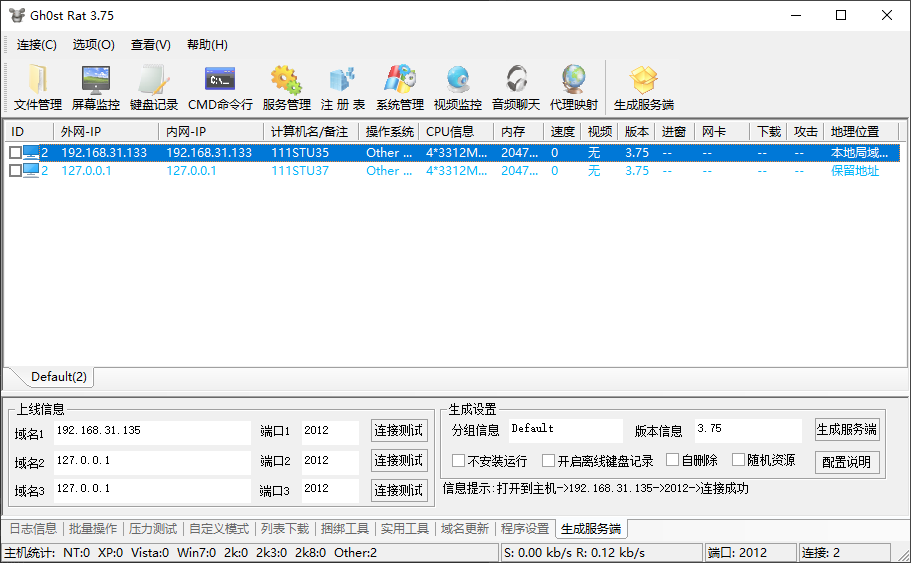Switch to the 自定义模式 tab

[x=219, y=529]
